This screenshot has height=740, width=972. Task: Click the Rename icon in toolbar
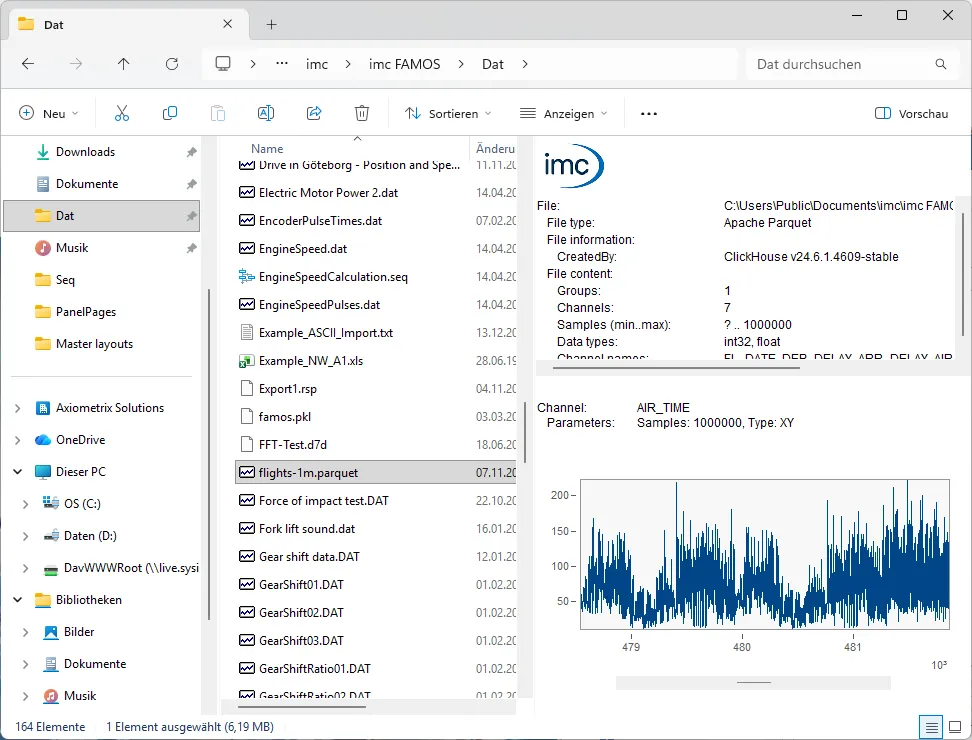(266, 114)
